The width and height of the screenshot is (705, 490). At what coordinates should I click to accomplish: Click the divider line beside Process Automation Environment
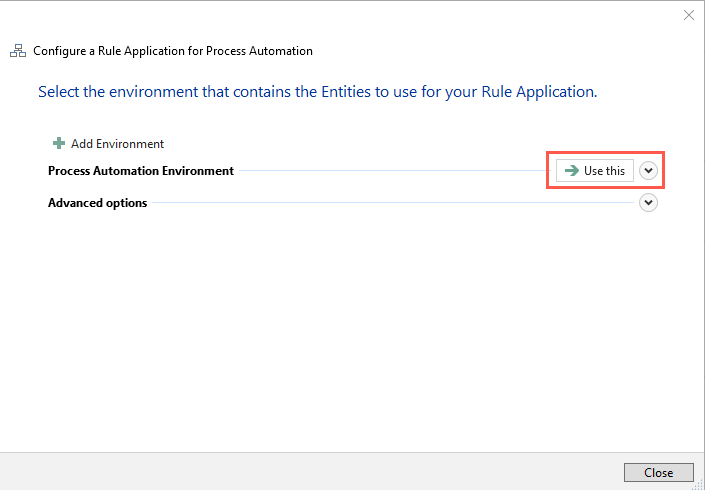pyautogui.click(x=390, y=171)
